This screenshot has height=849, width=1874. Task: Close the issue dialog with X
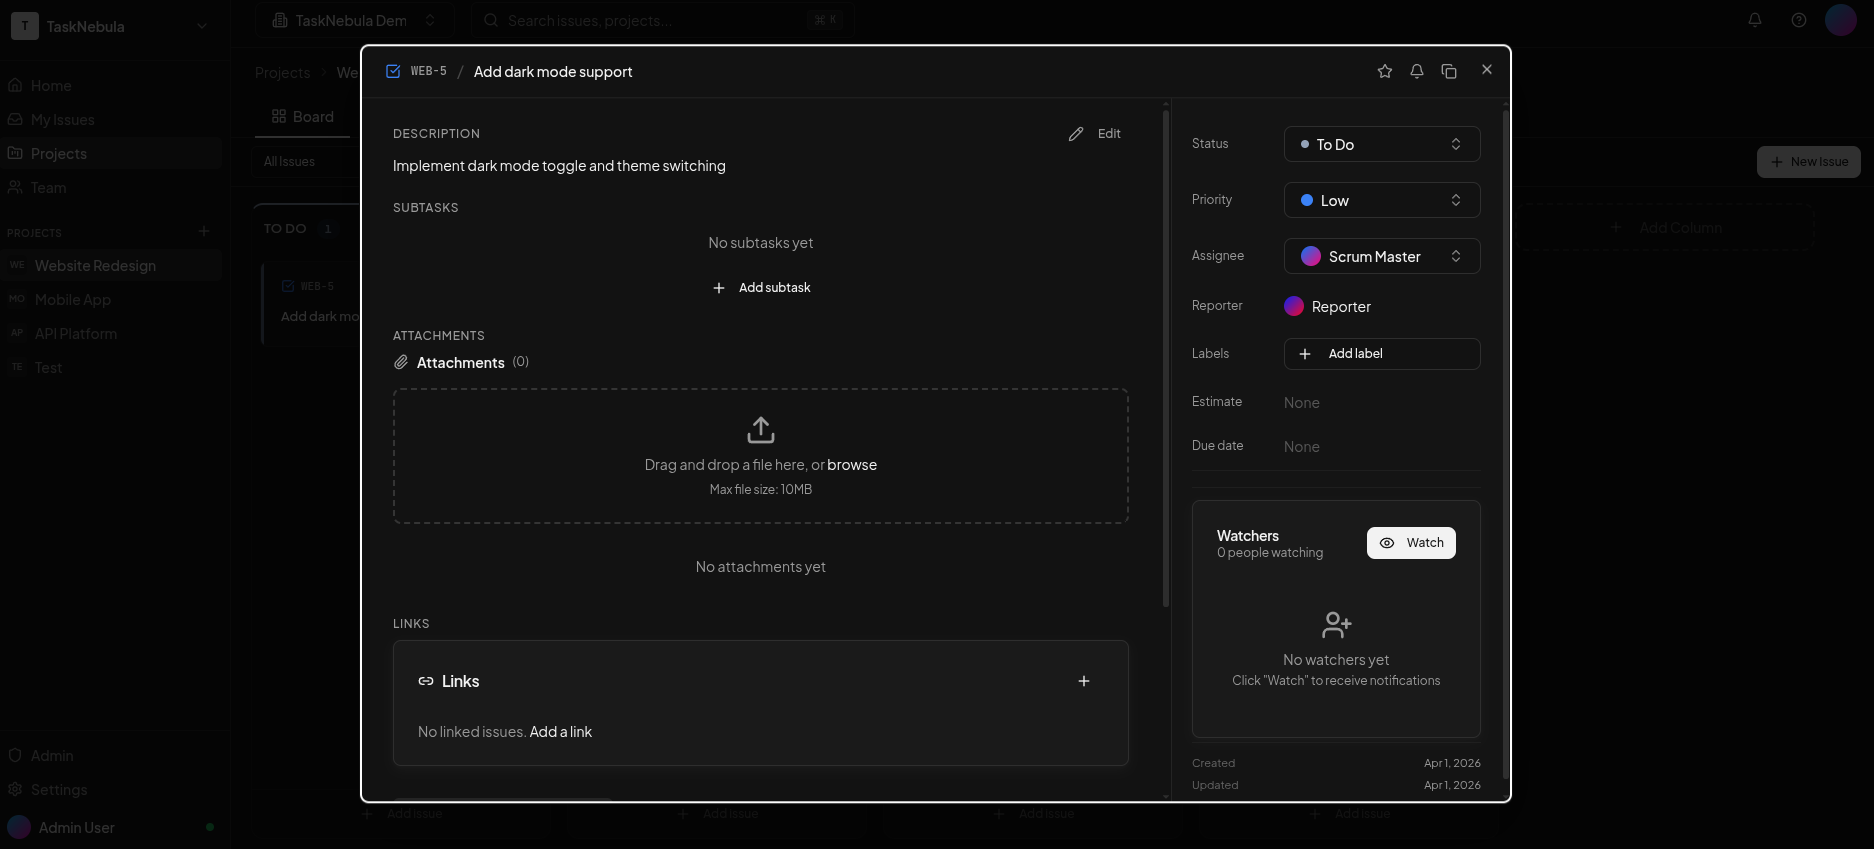pos(1487,69)
